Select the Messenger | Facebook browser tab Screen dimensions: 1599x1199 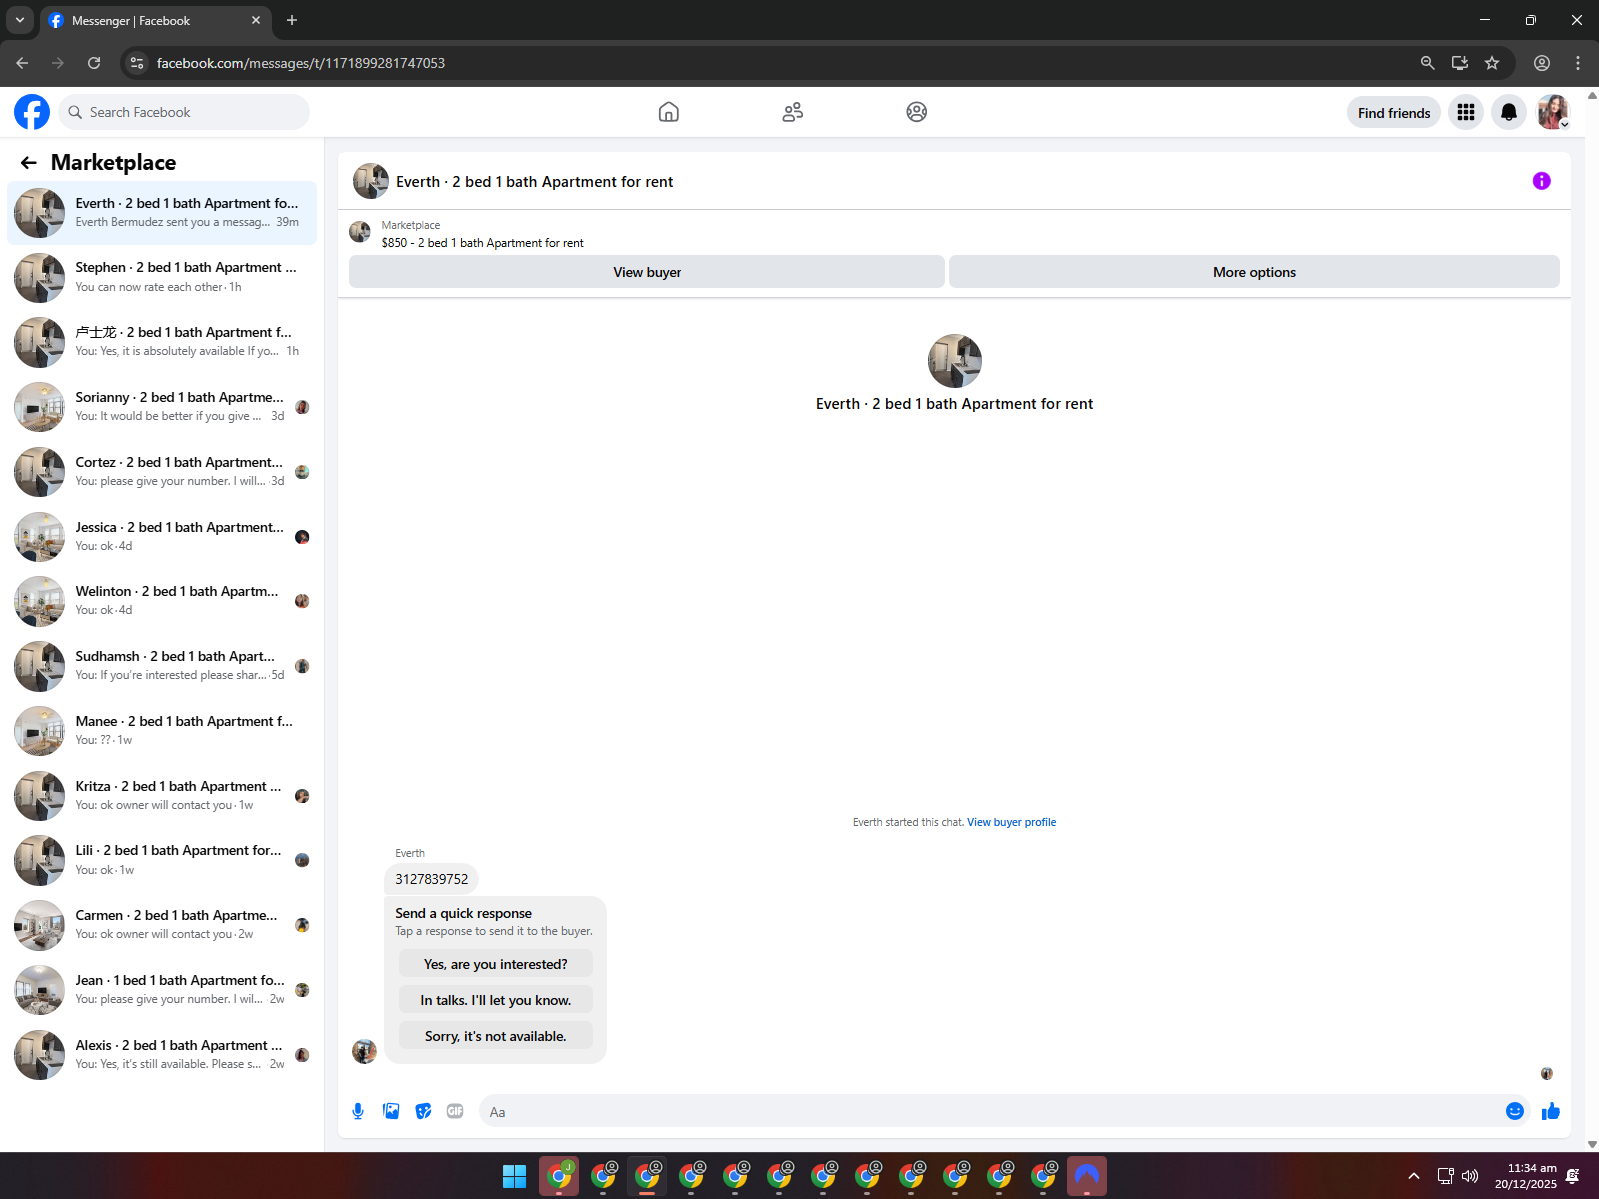[155, 20]
